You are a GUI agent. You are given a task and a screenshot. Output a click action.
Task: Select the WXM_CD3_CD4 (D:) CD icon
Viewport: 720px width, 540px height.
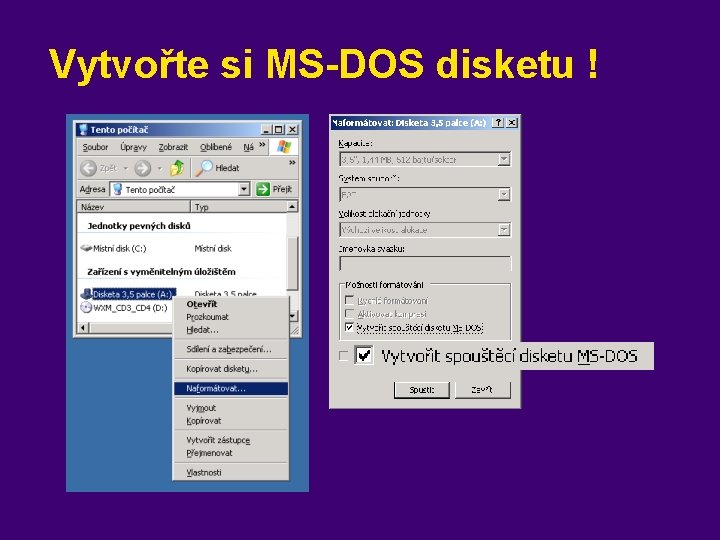pyautogui.click(x=86, y=307)
